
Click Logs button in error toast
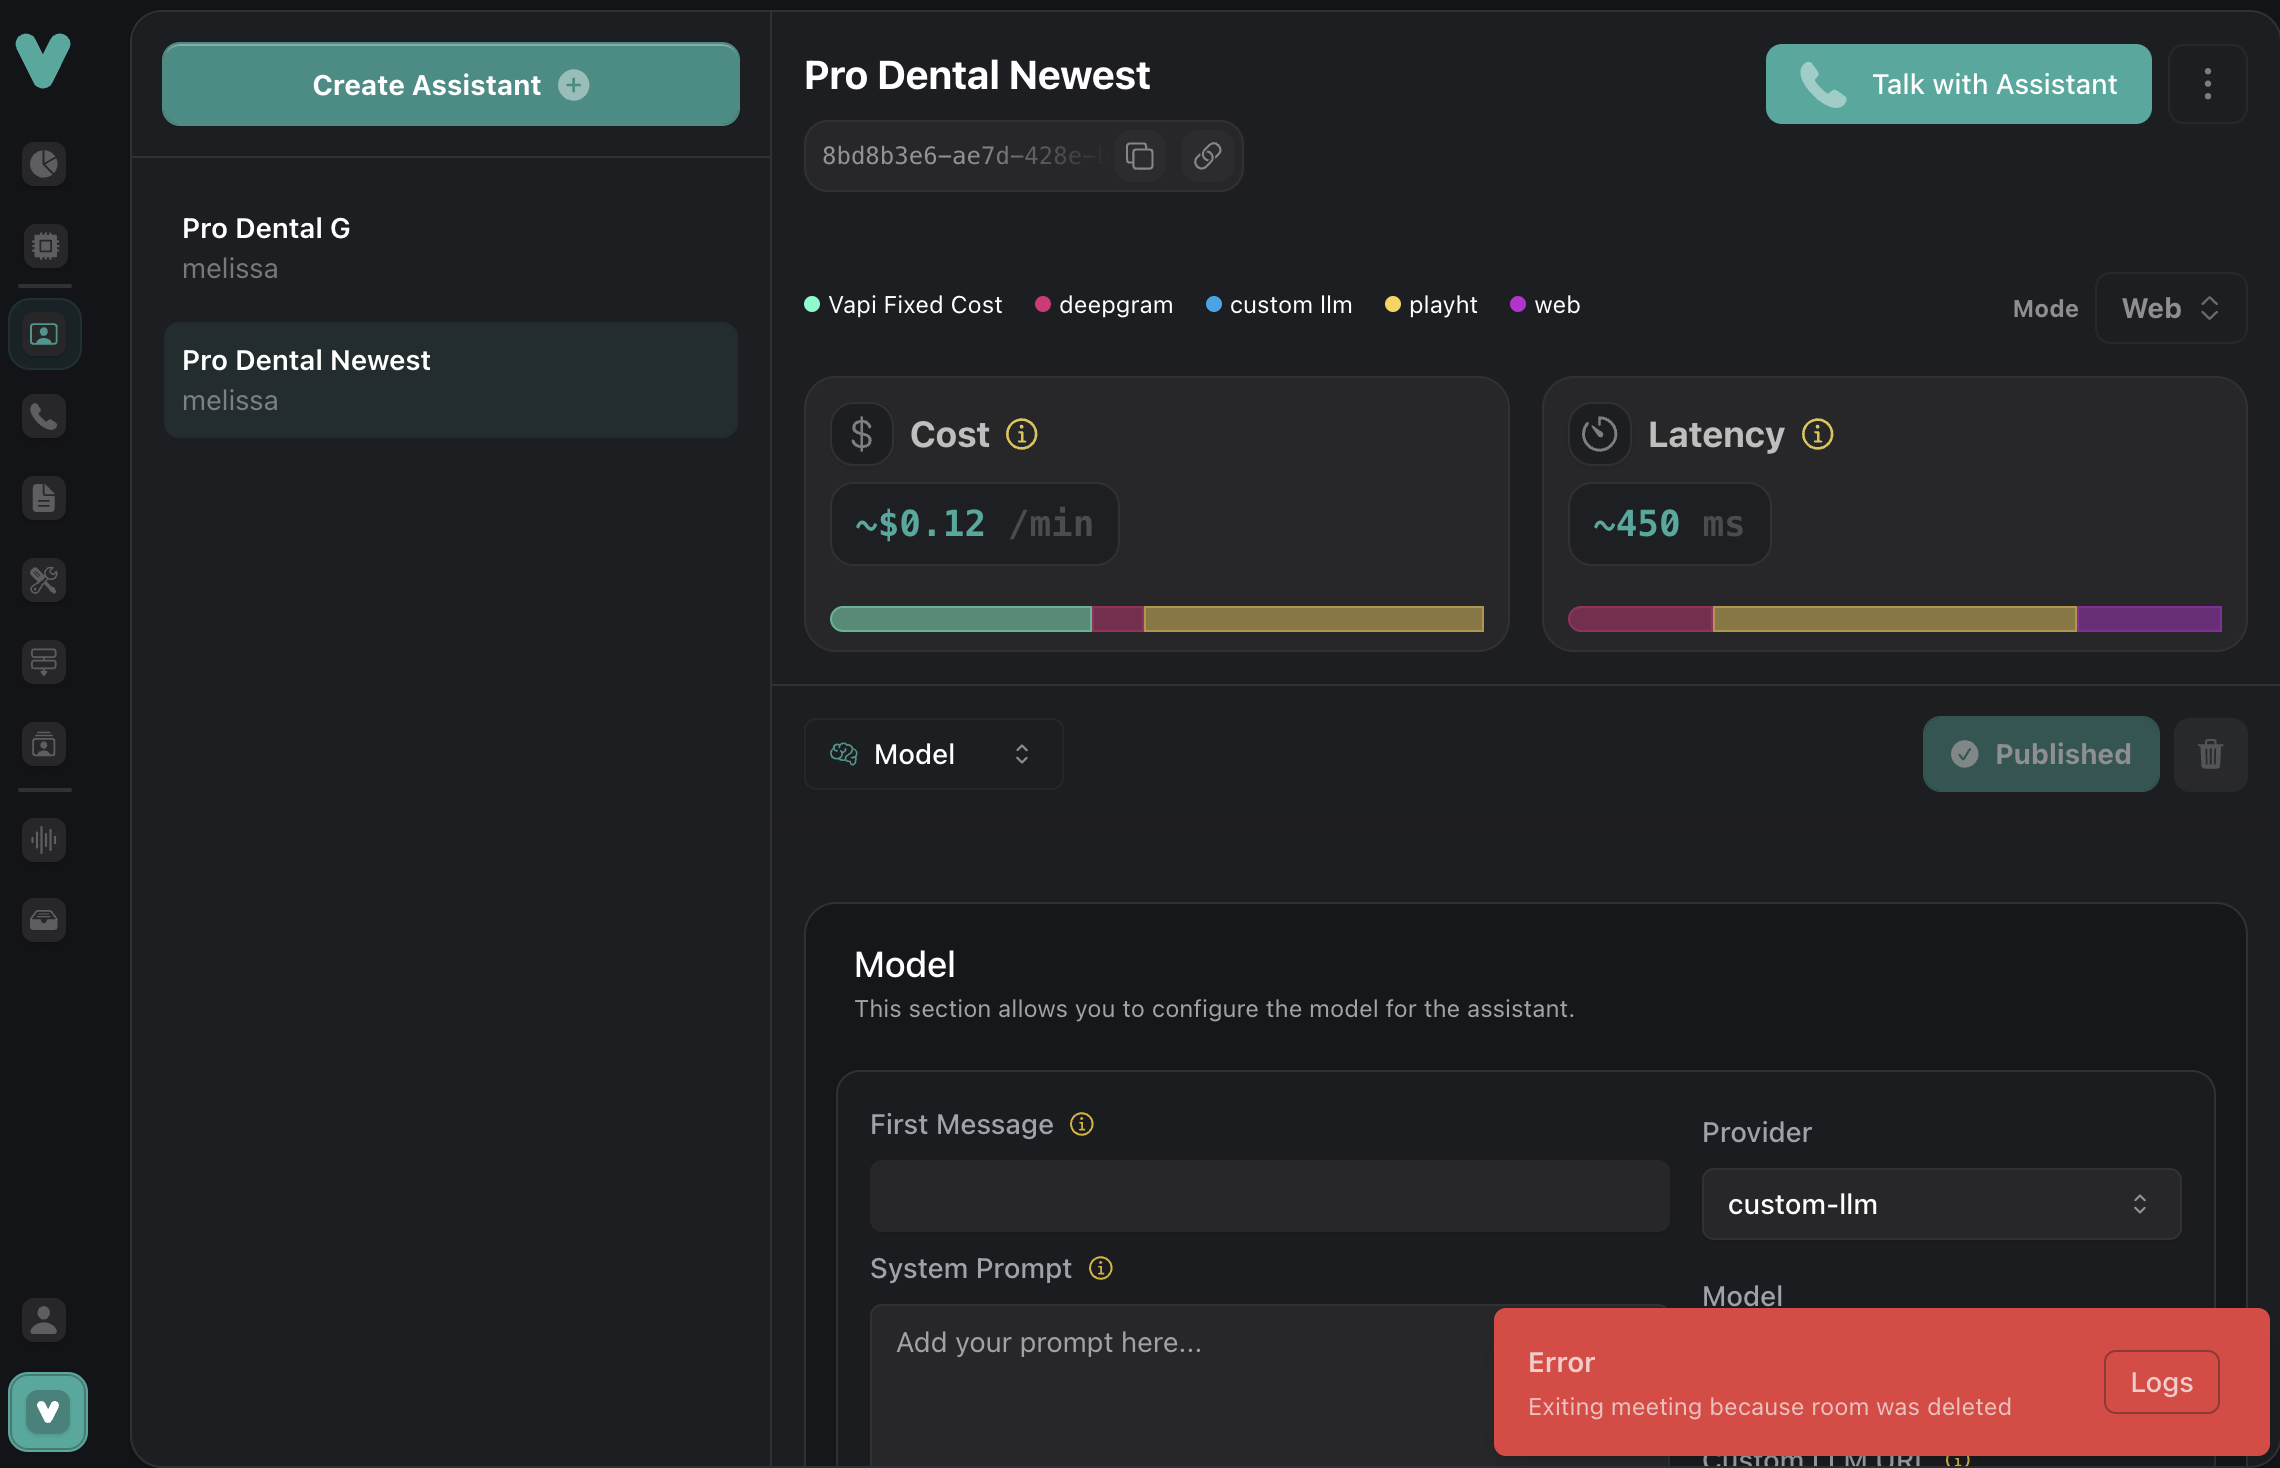tap(2161, 1382)
